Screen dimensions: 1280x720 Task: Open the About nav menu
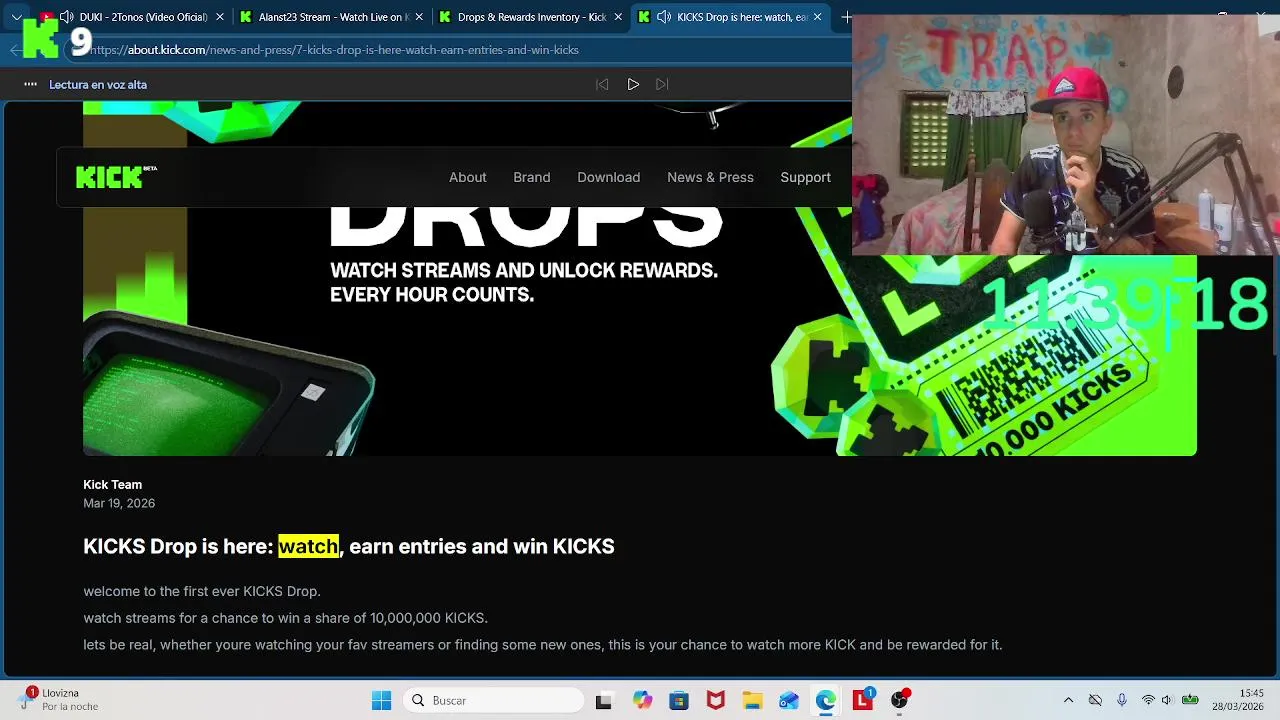coord(467,177)
